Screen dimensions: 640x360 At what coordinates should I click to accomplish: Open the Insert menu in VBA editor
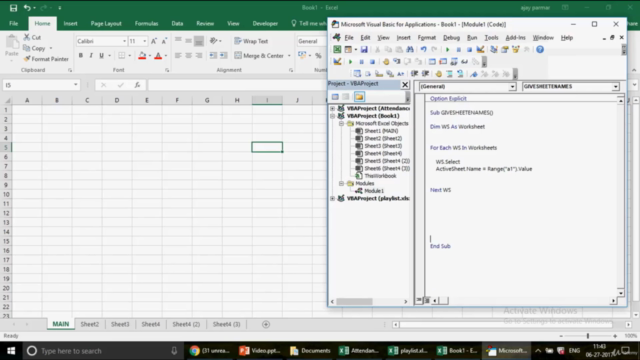coord(403,38)
